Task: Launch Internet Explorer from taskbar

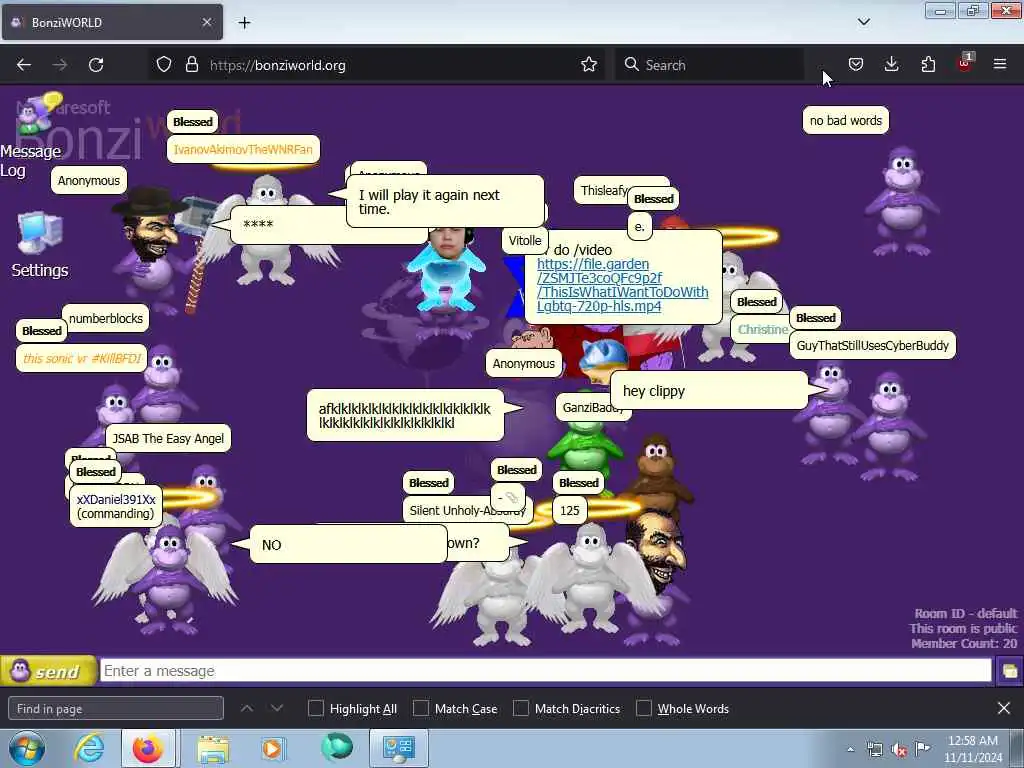Action: (x=89, y=749)
